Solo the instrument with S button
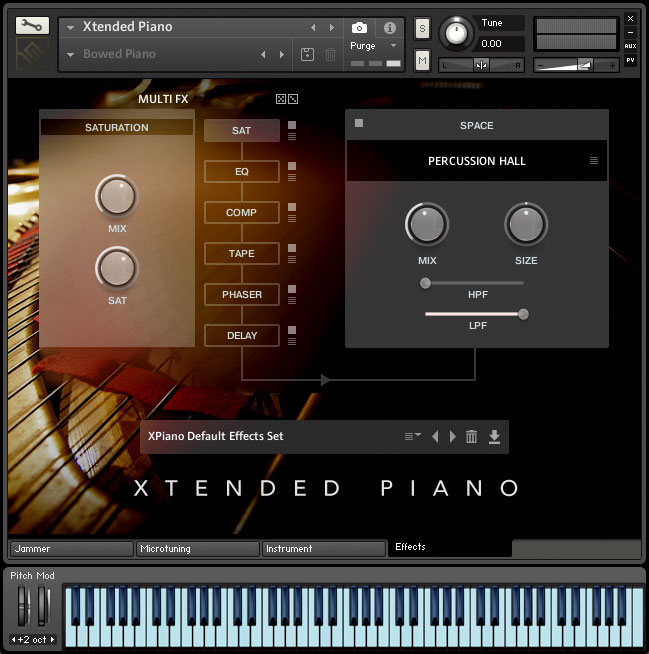Viewport: 649px width, 654px height. 422,29
